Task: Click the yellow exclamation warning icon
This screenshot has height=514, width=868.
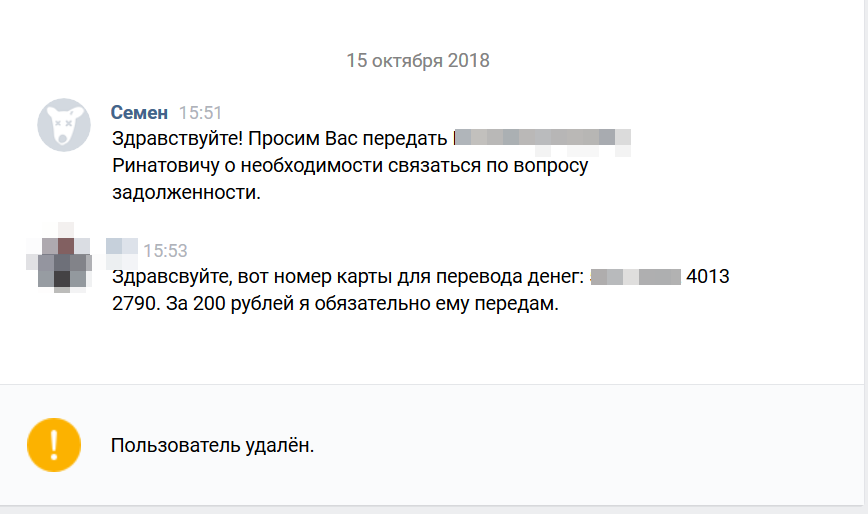Action: pos(53,444)
